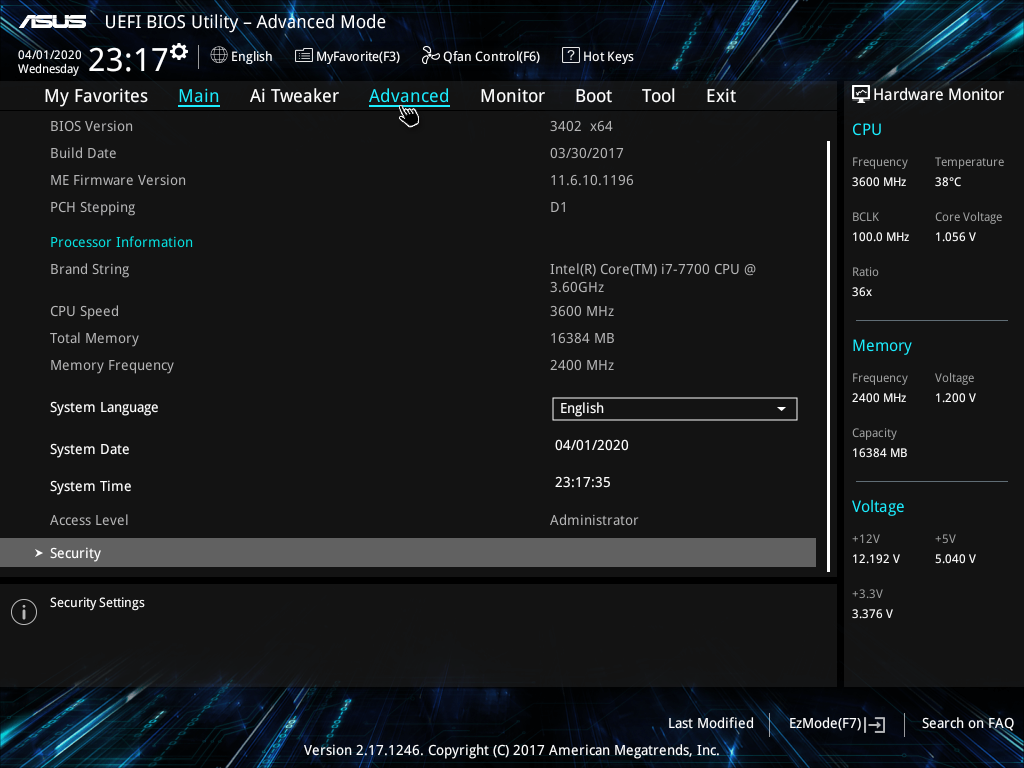Click the System Time label
Screen dimensions: 1024x768
(x=91, y=487)
